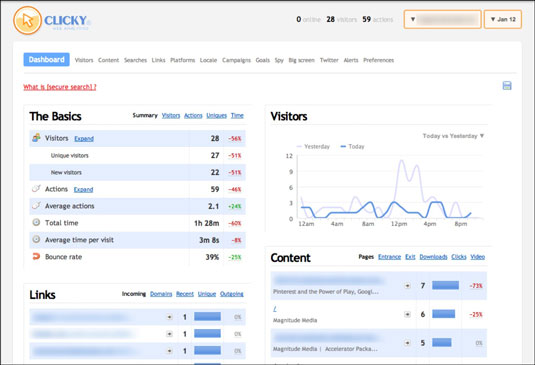The width and height of the screenshot is (535, 365).
Task: Click the small arrow icon in Accelerator Package row
Action: pyautogui.click(x=407, y=343)
